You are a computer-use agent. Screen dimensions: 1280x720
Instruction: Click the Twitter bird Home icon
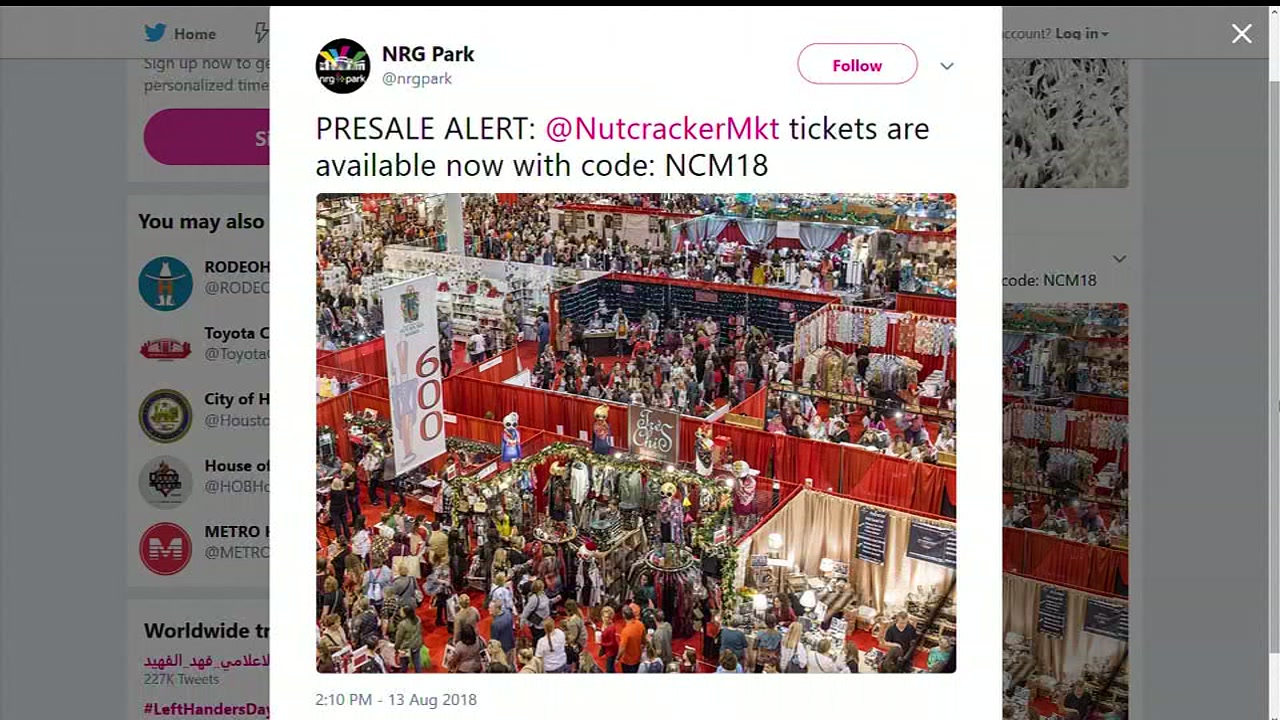pos(155,33)
